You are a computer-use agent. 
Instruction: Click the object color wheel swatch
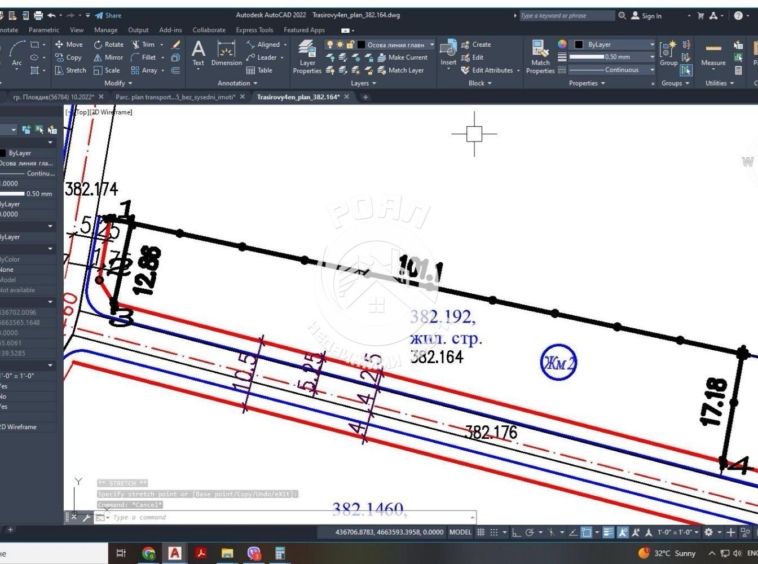click(x=562, y=44)
